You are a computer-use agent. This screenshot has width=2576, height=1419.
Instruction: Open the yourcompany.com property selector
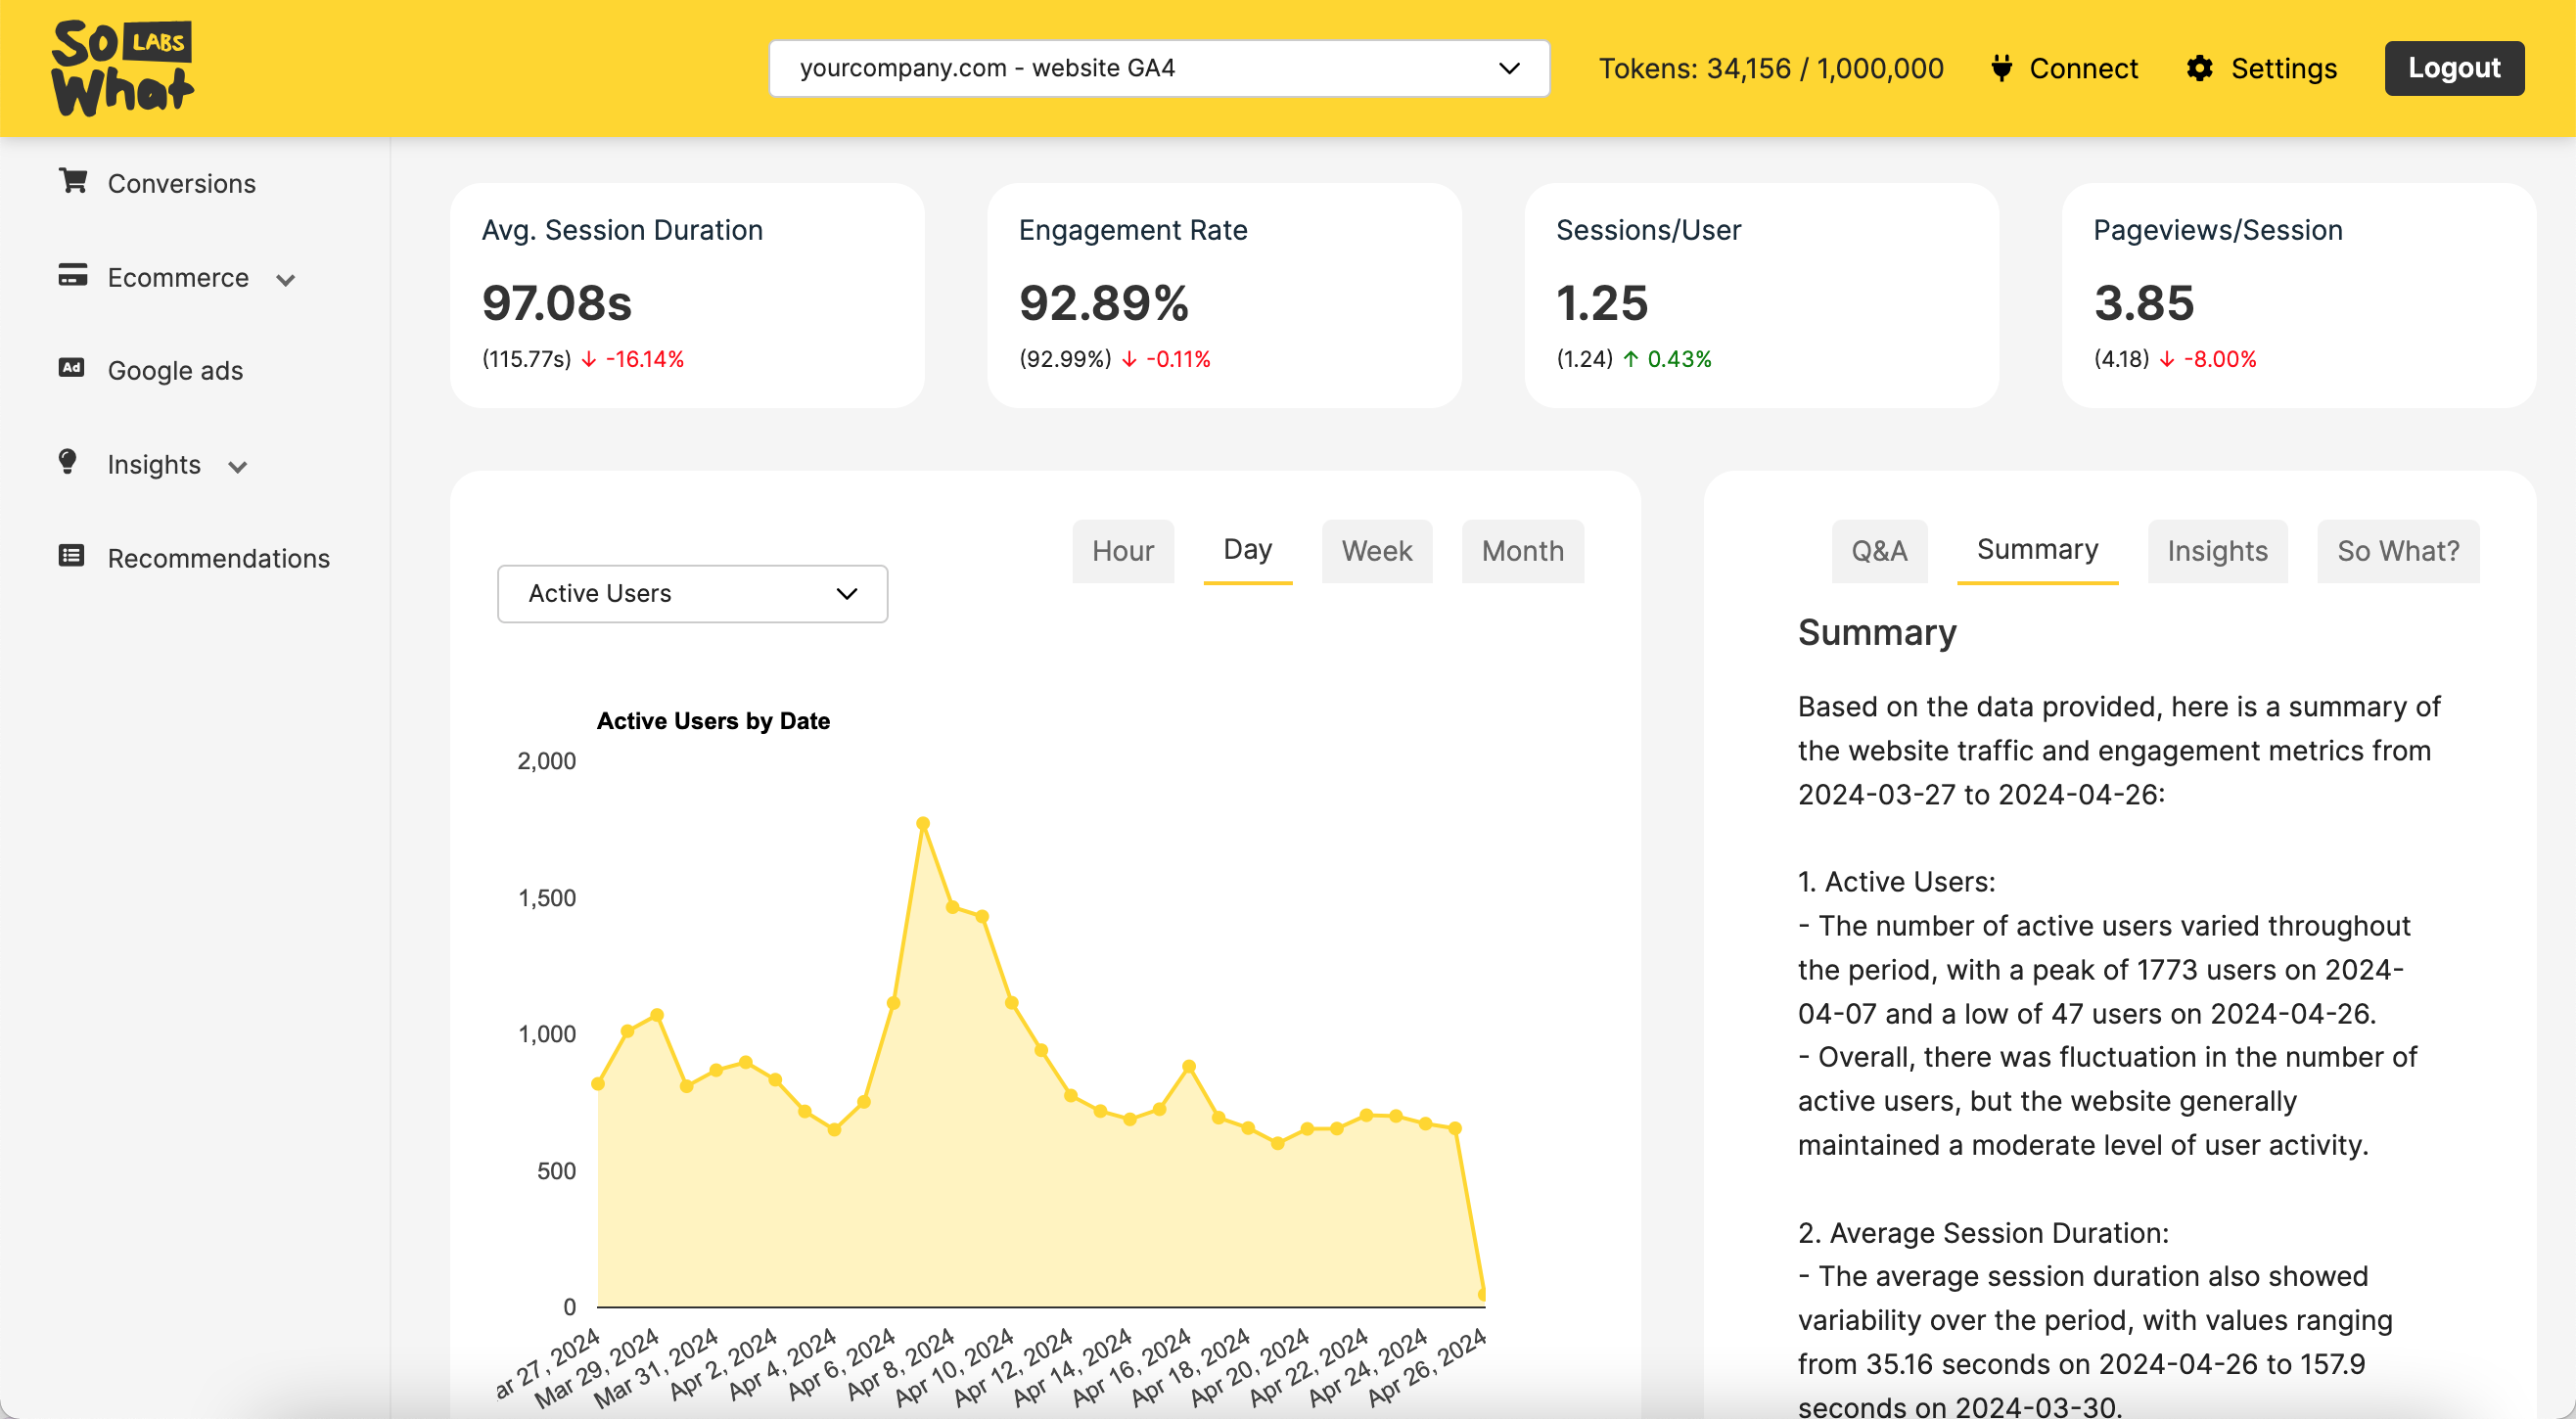[1158, 68]
